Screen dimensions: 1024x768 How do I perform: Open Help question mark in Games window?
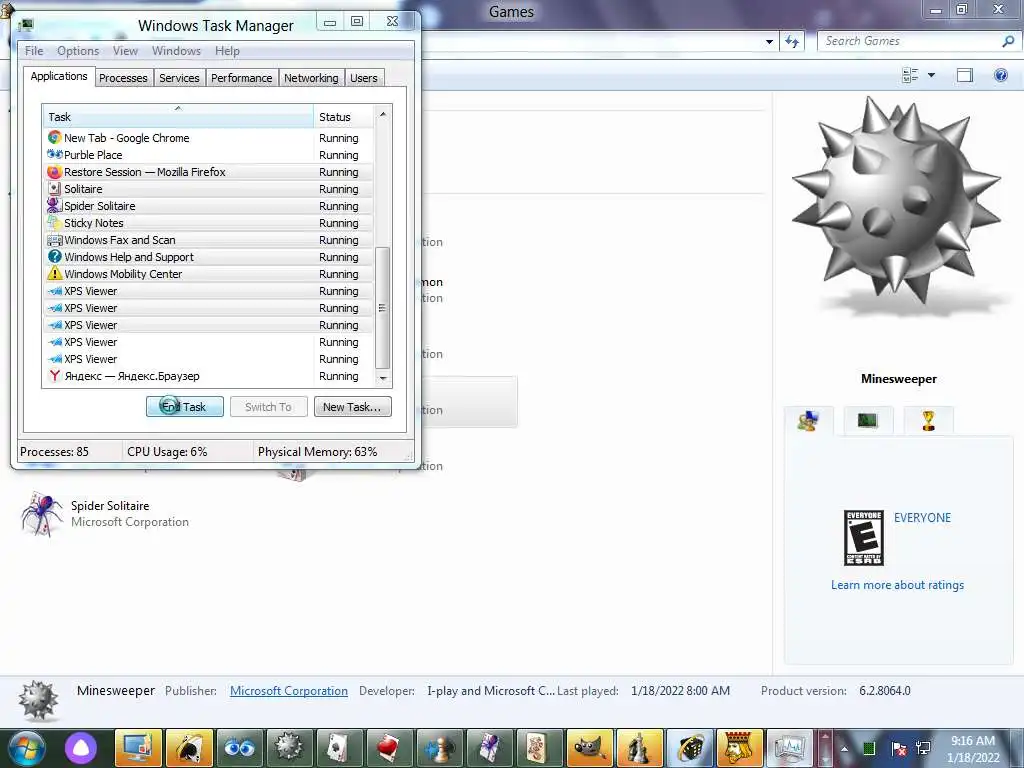click(1000, 75)
